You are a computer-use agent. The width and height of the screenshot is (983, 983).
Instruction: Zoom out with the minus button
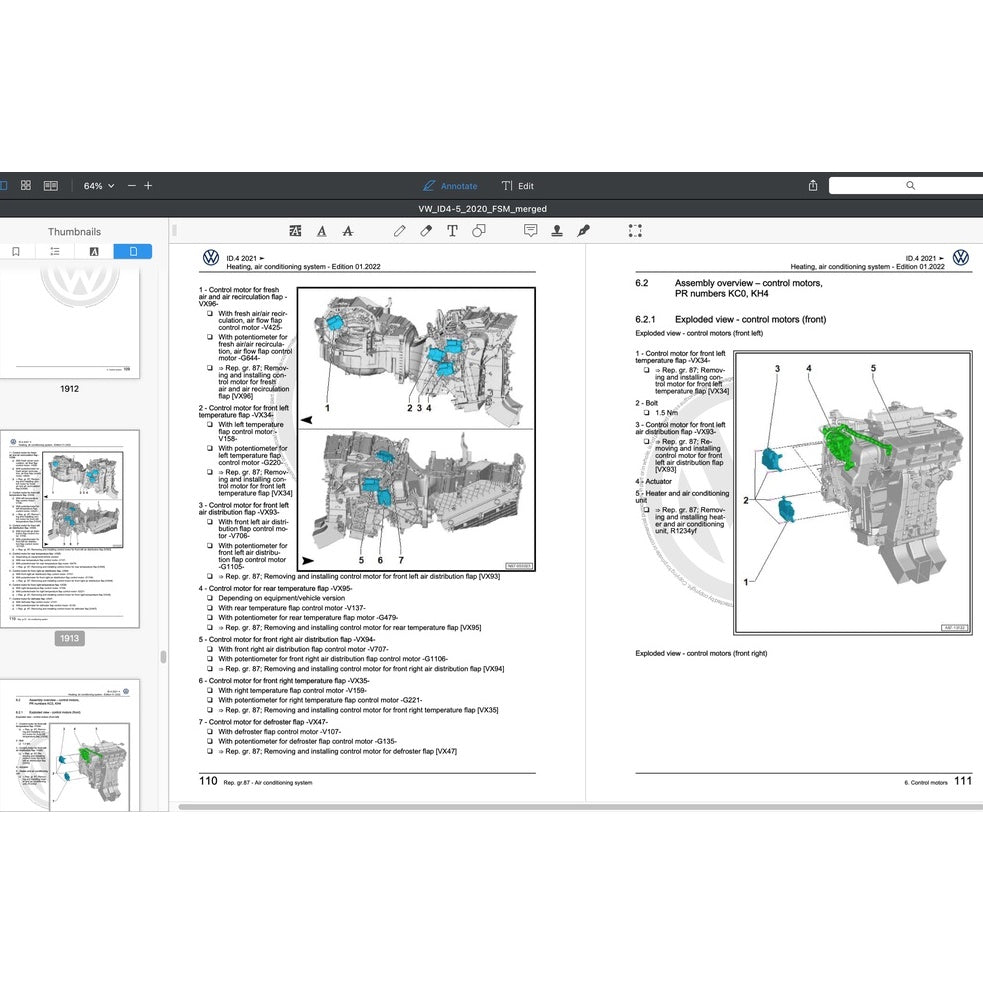pos(131,186)
